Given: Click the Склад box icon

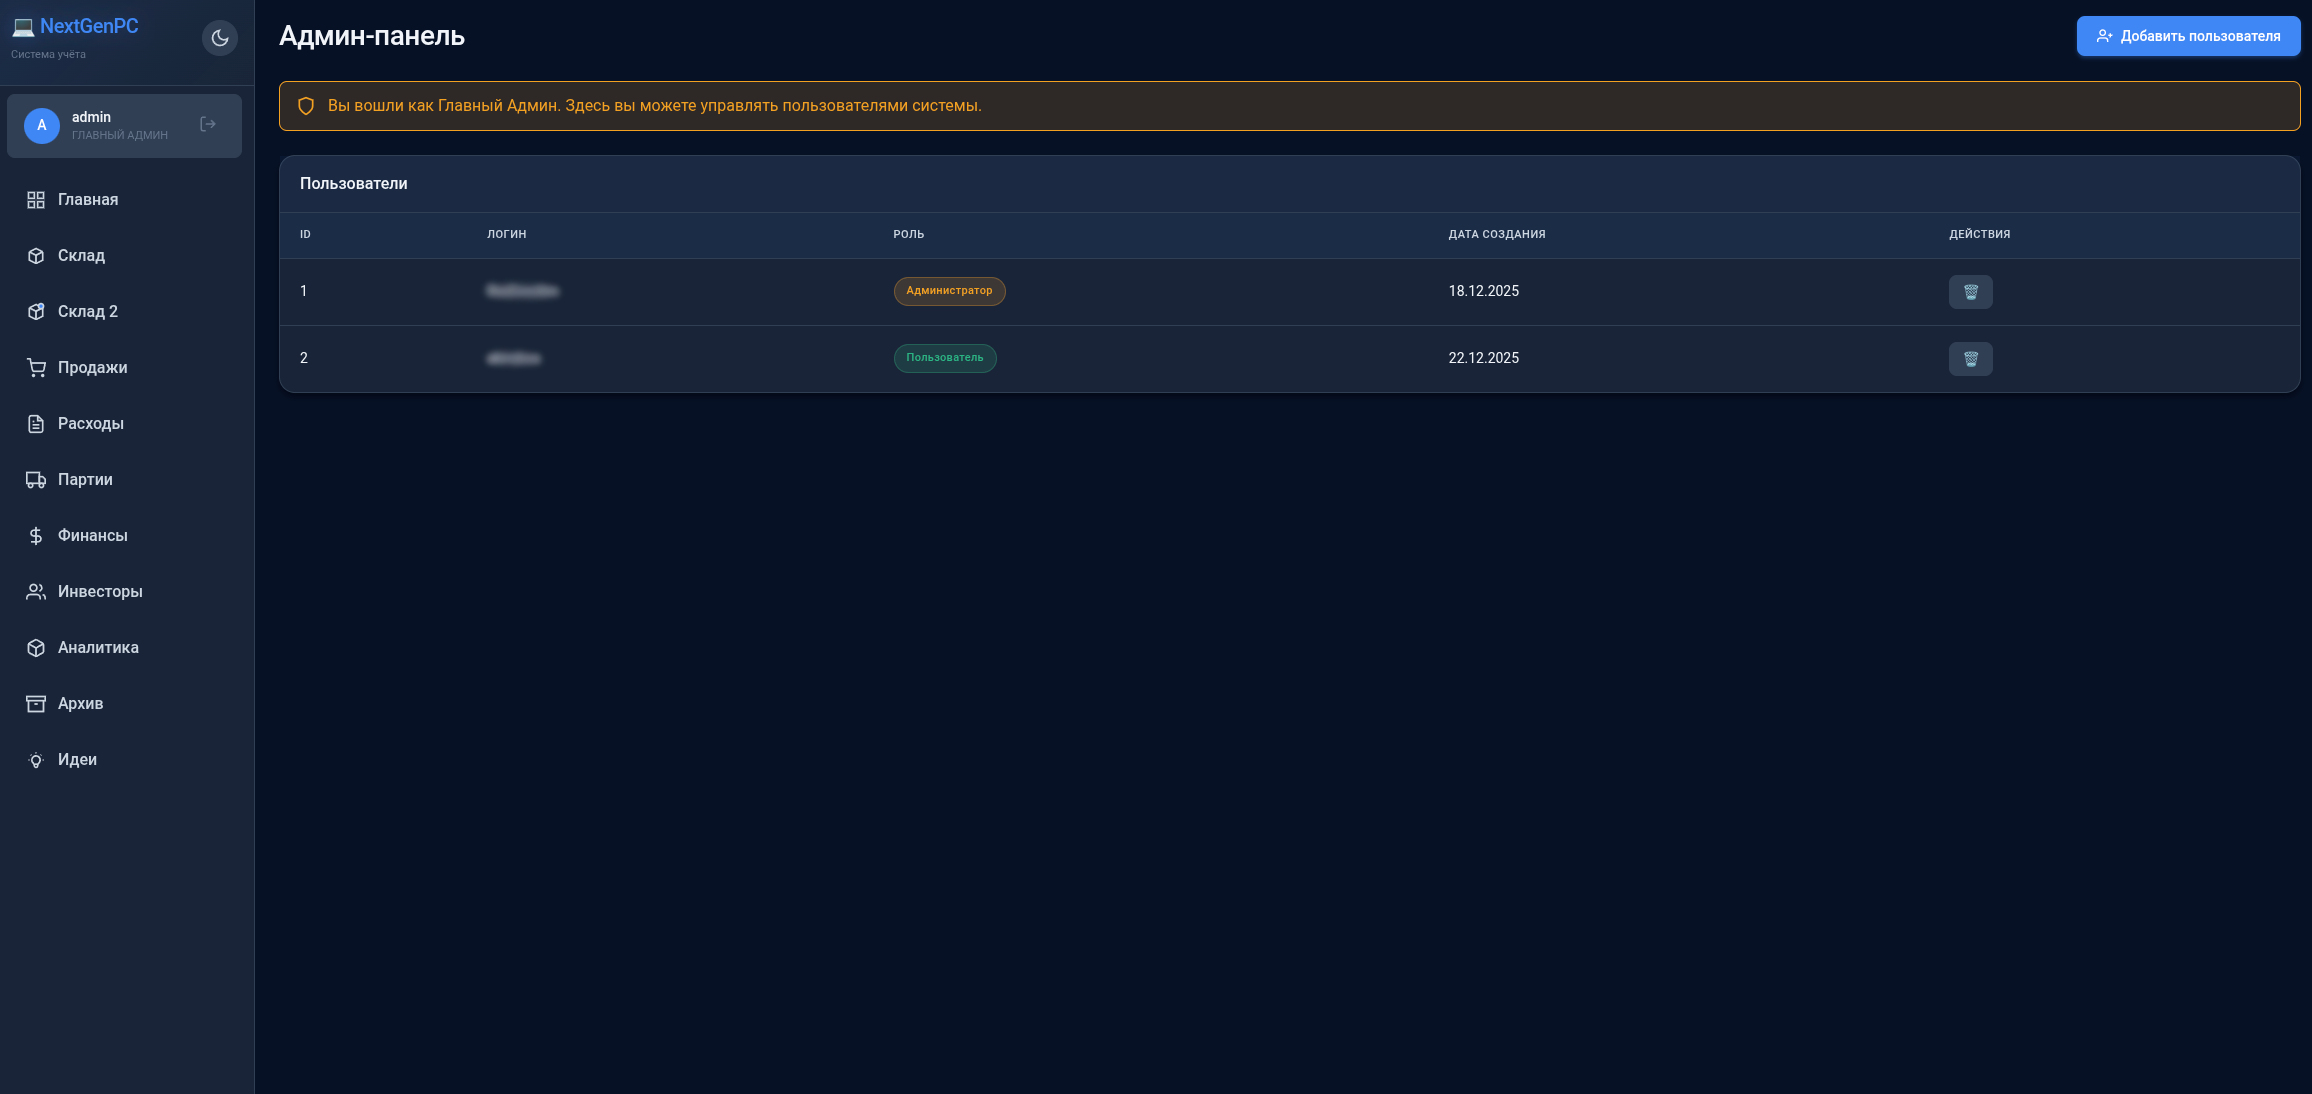Looking at the screenshot, I should (x=36, y=256).
